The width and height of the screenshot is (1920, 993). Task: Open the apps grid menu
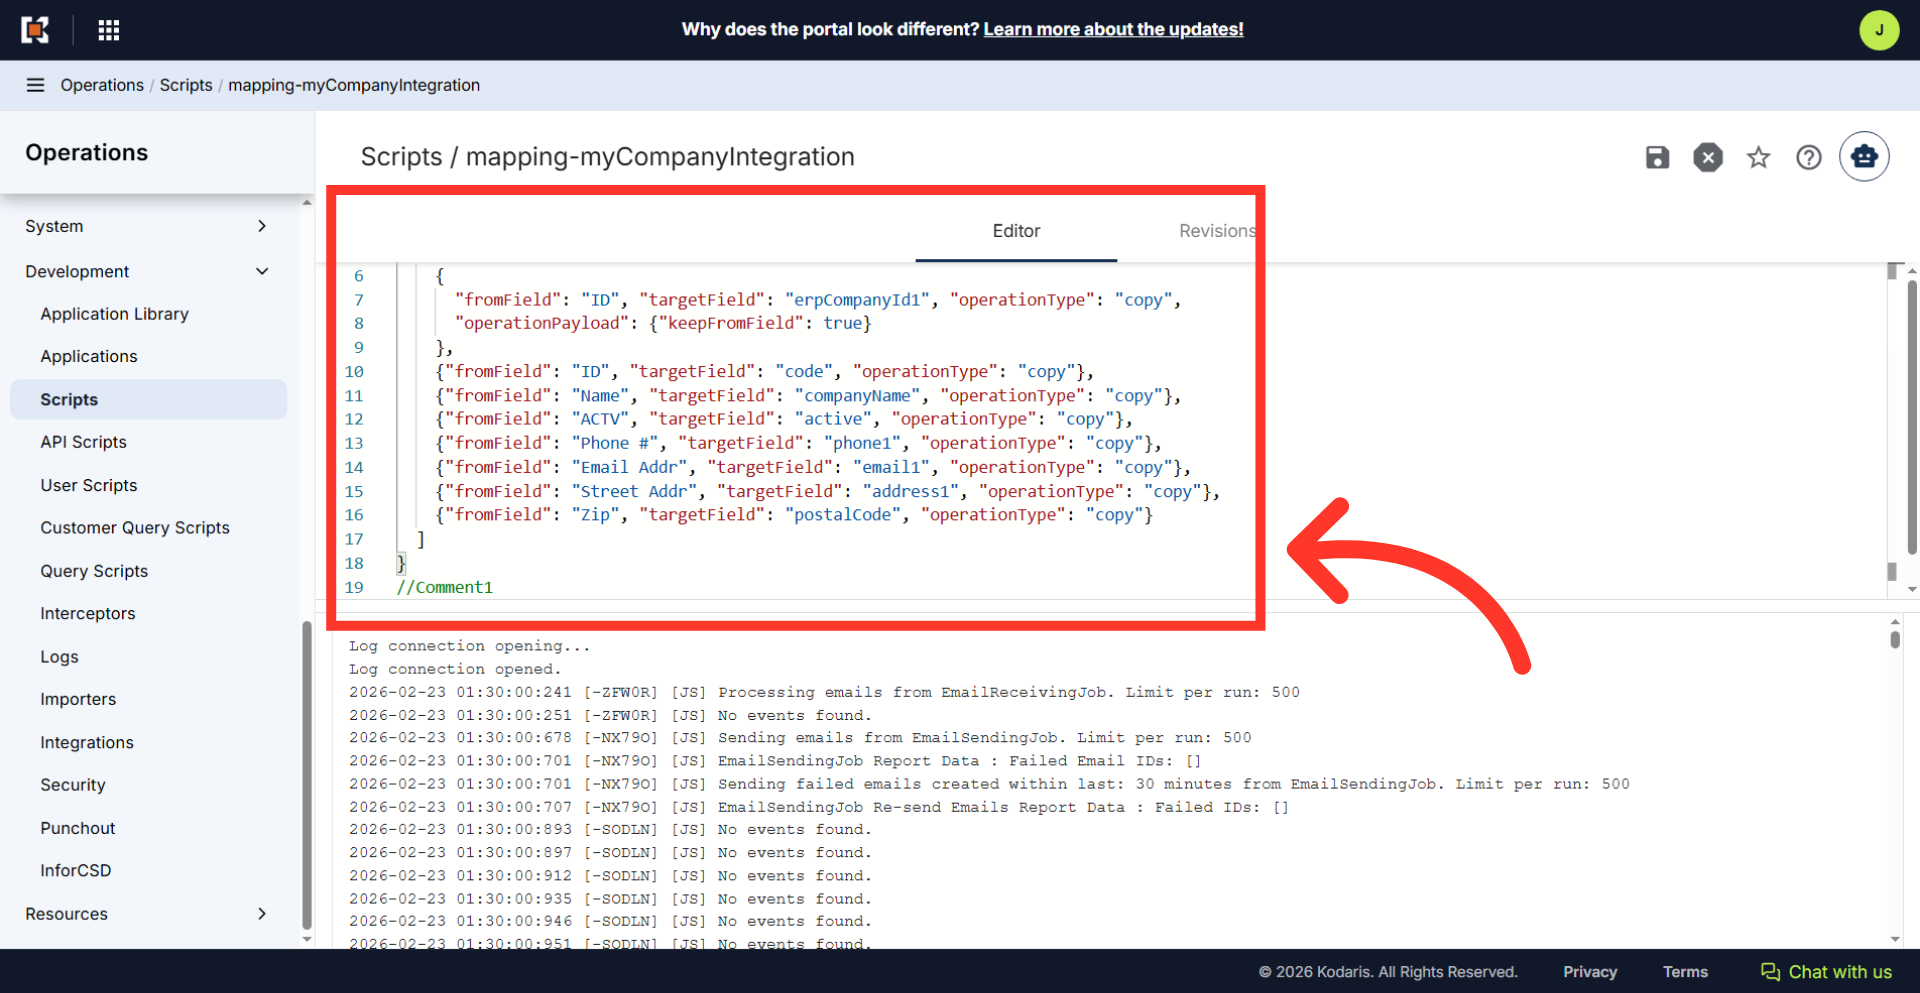coord(109,30)
